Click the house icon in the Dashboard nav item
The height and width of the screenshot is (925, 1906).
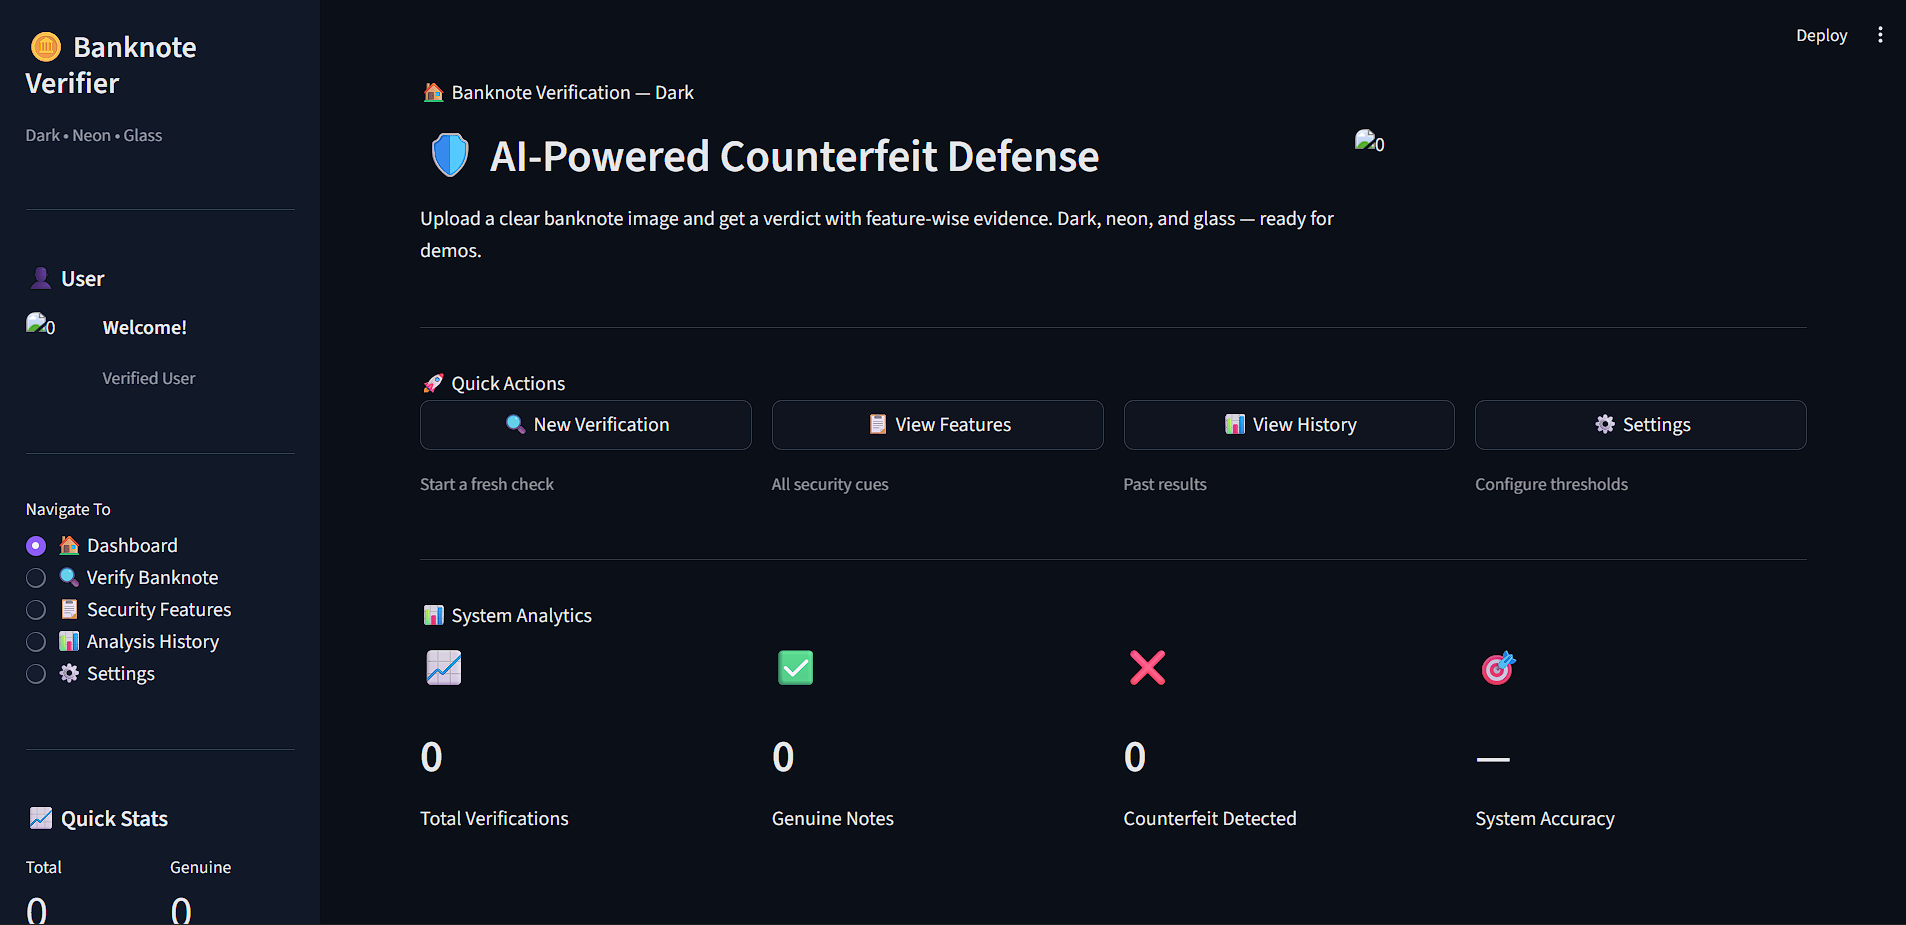[x=69, y=545]
